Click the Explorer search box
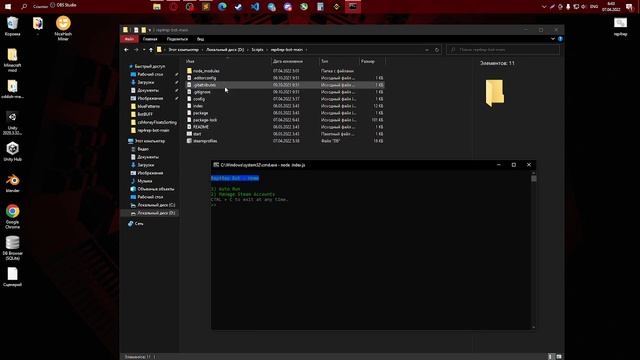Screen dimensions: 640x360 [x=503, y=50]
